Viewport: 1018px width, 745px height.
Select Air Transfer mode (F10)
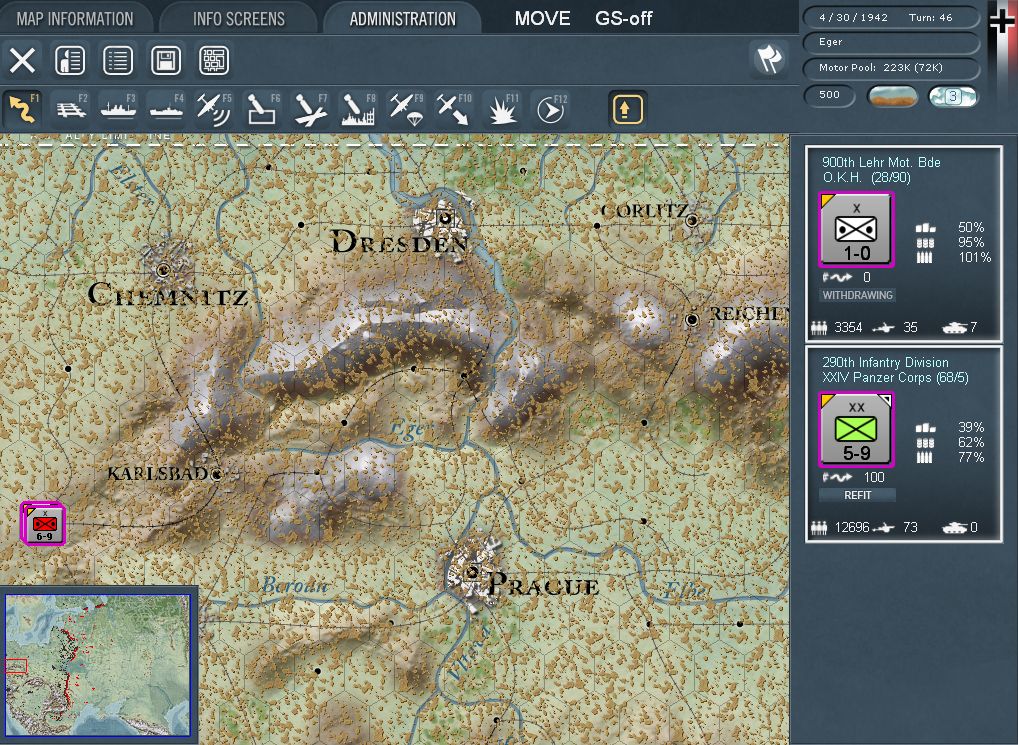point(454,109)
